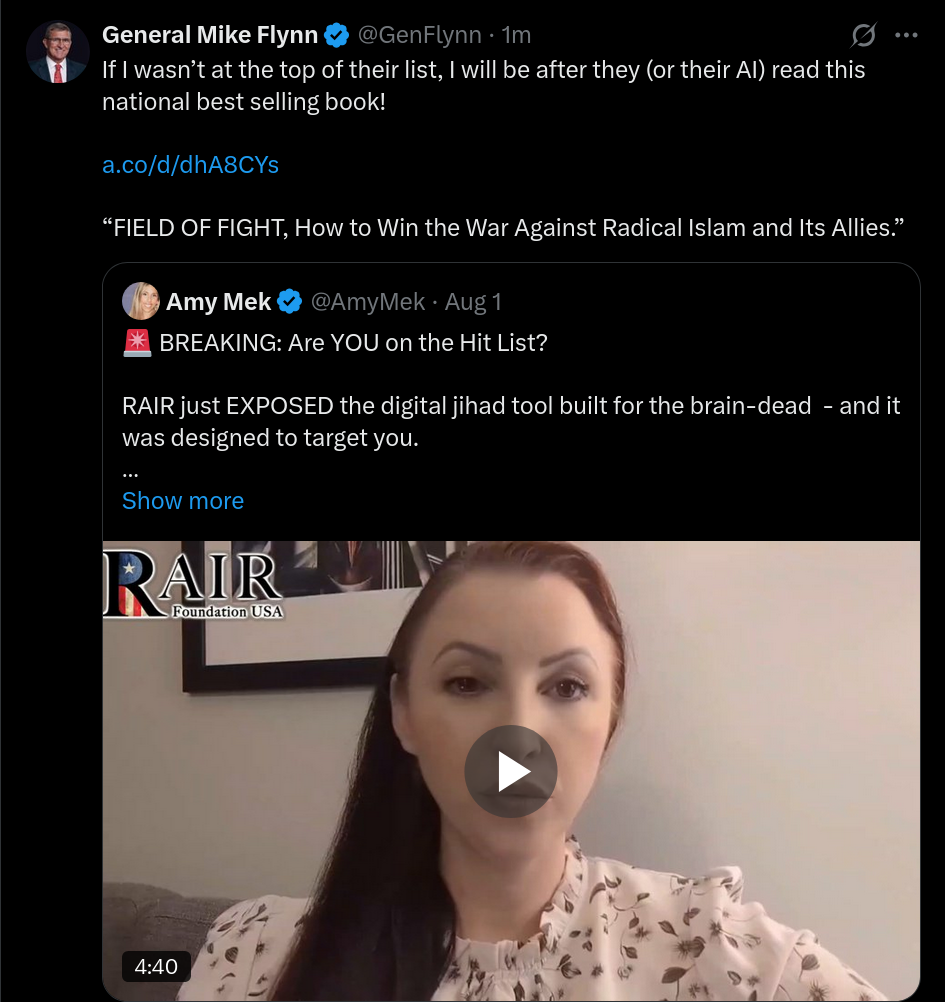
Task: Open General Mike Flynn's display name
Action: 210,35
